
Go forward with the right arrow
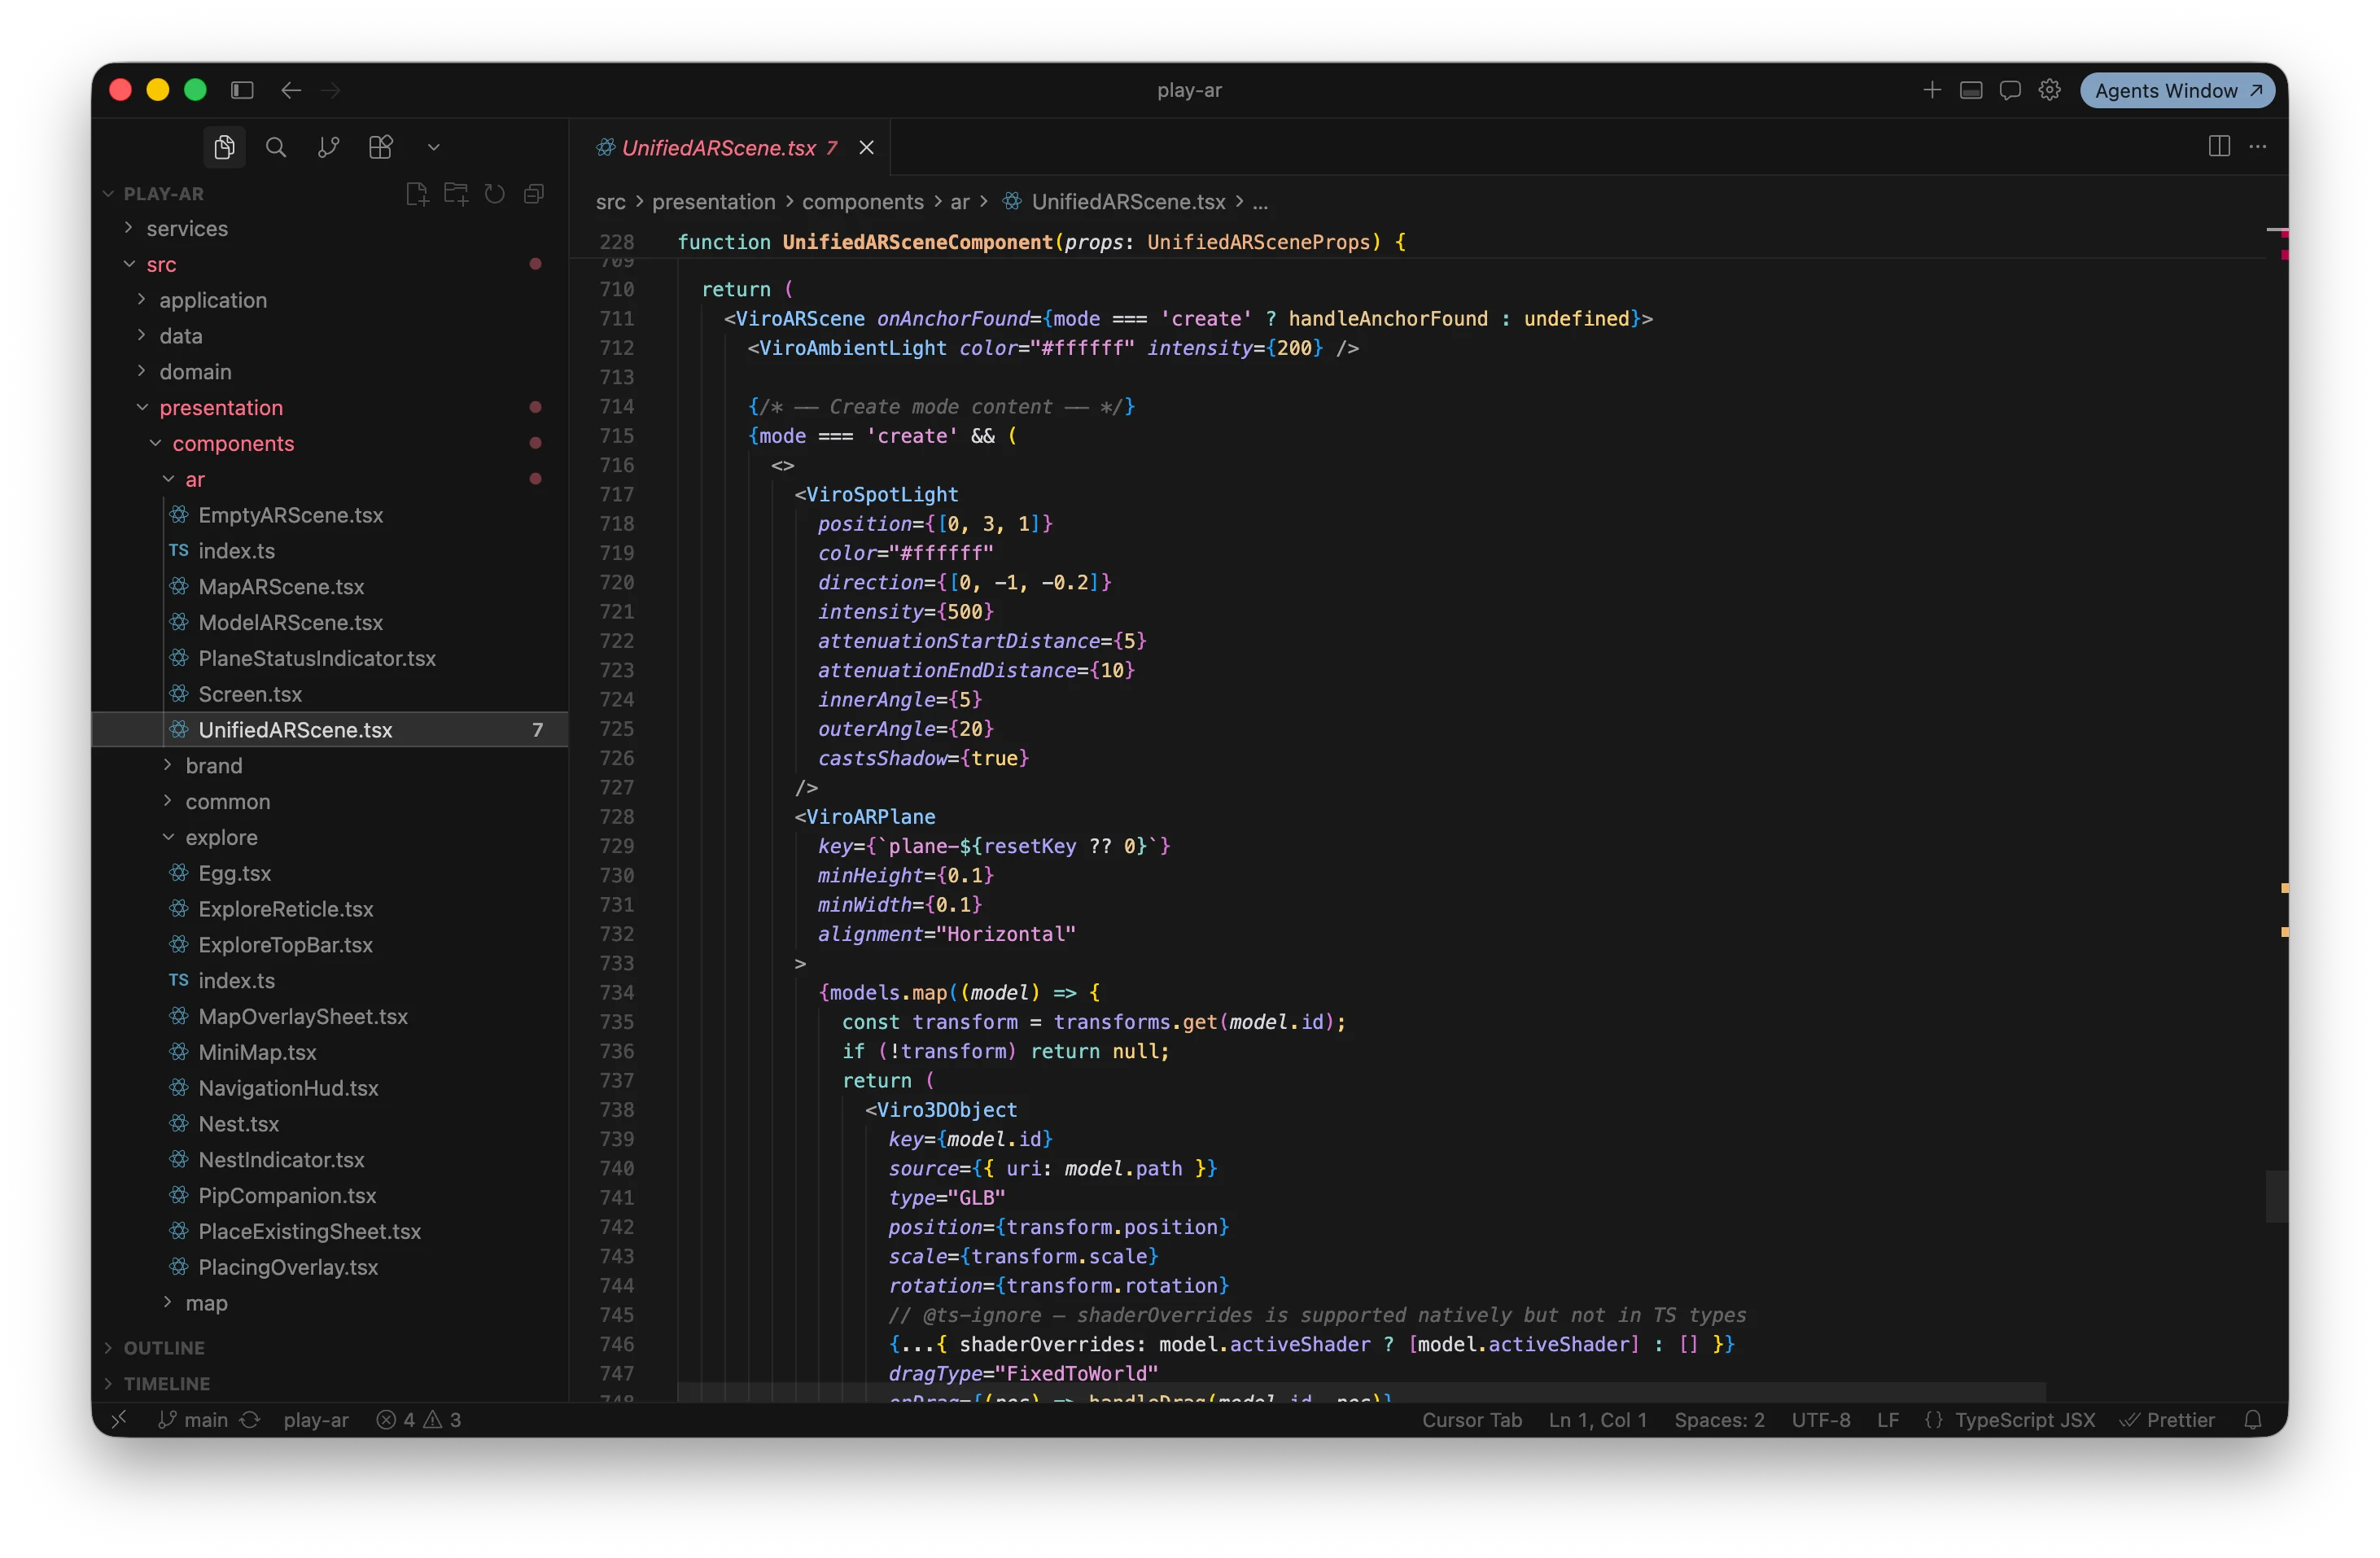(x=331, y=90)
